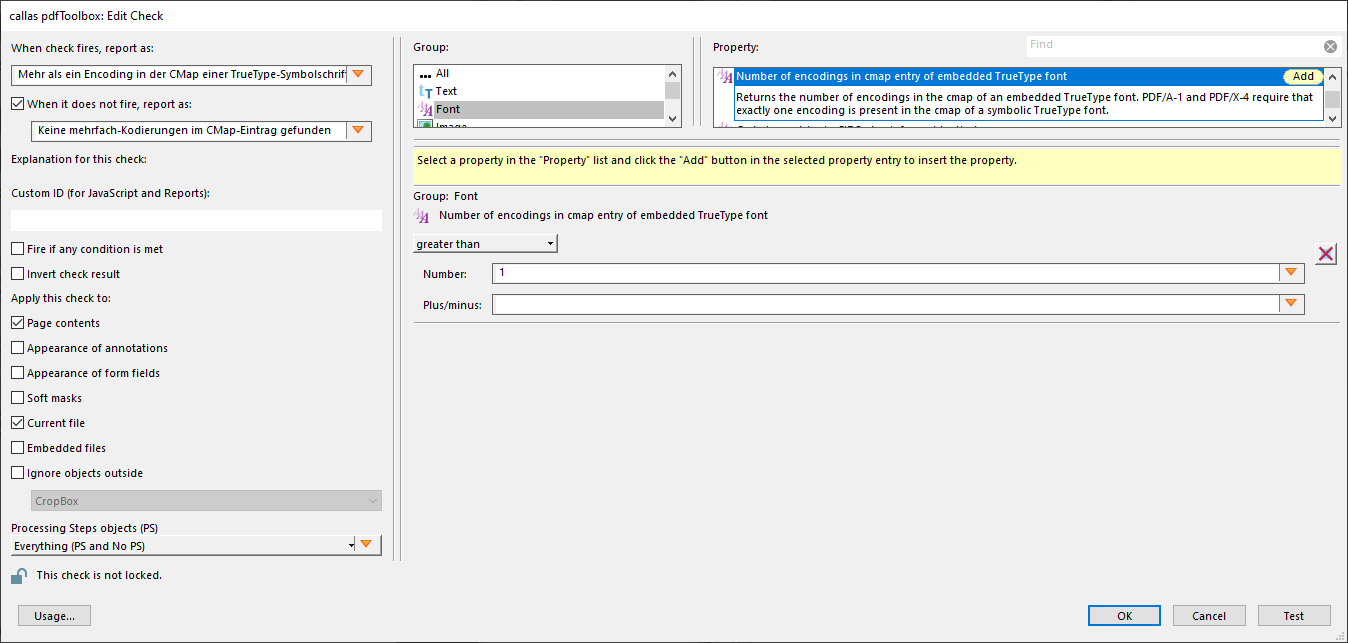This screenshot has height=643, width=1348.
Task: Click the red X remove condition icon
Action: point(1326,254)
